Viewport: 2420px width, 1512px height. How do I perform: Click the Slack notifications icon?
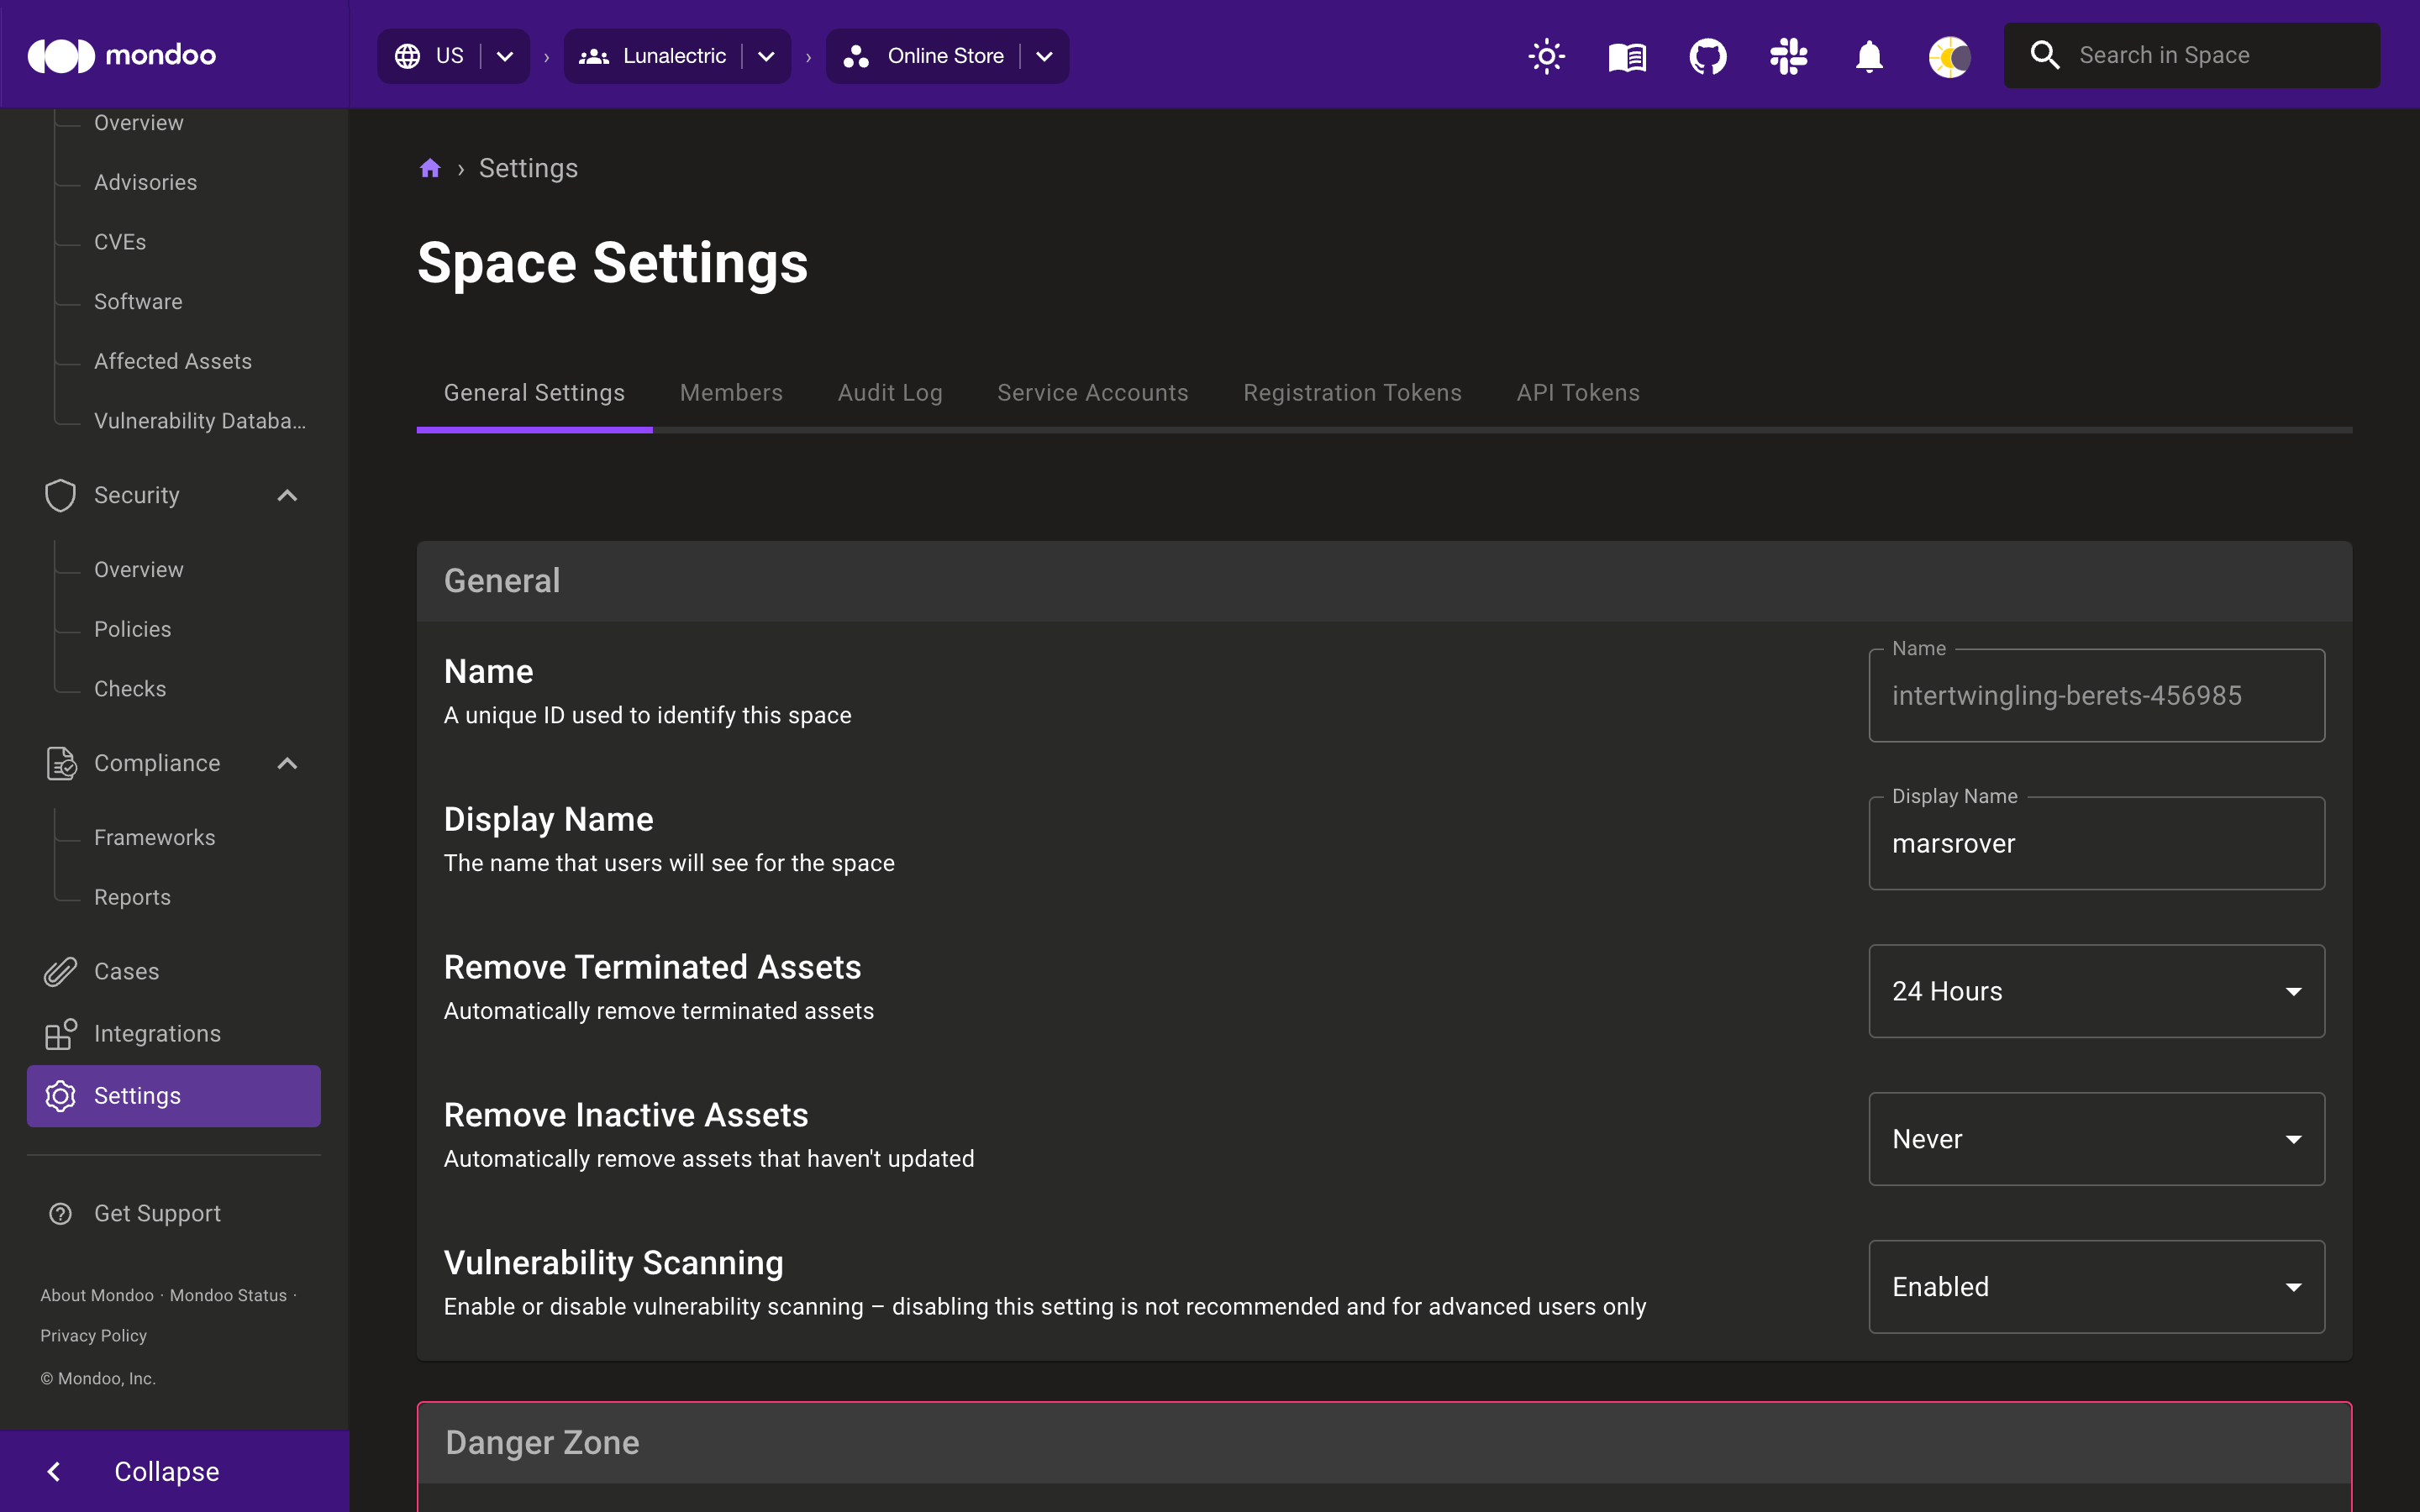click(1787, 55)
